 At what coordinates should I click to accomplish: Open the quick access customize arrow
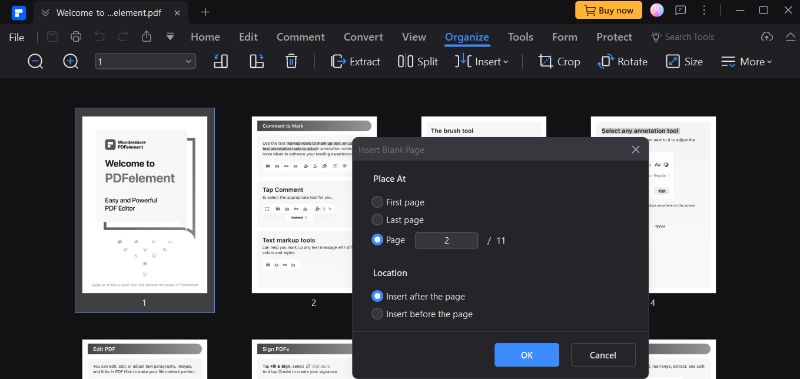(170, 37)
